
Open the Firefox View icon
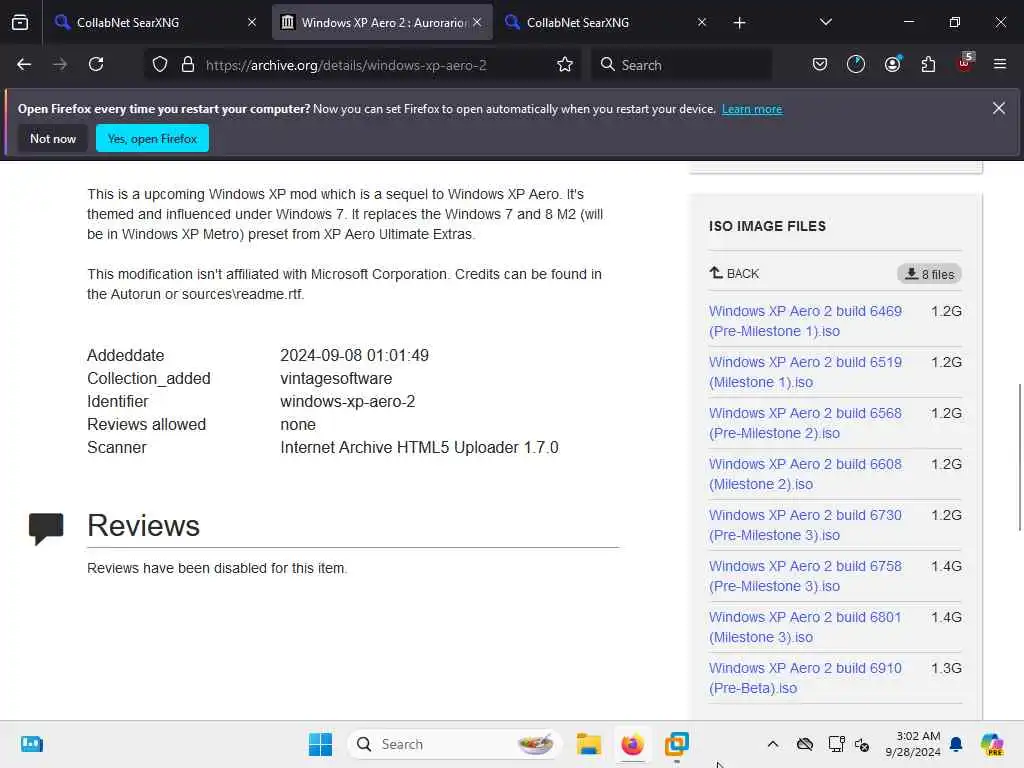pyautogui.click(x=20, y=22)
